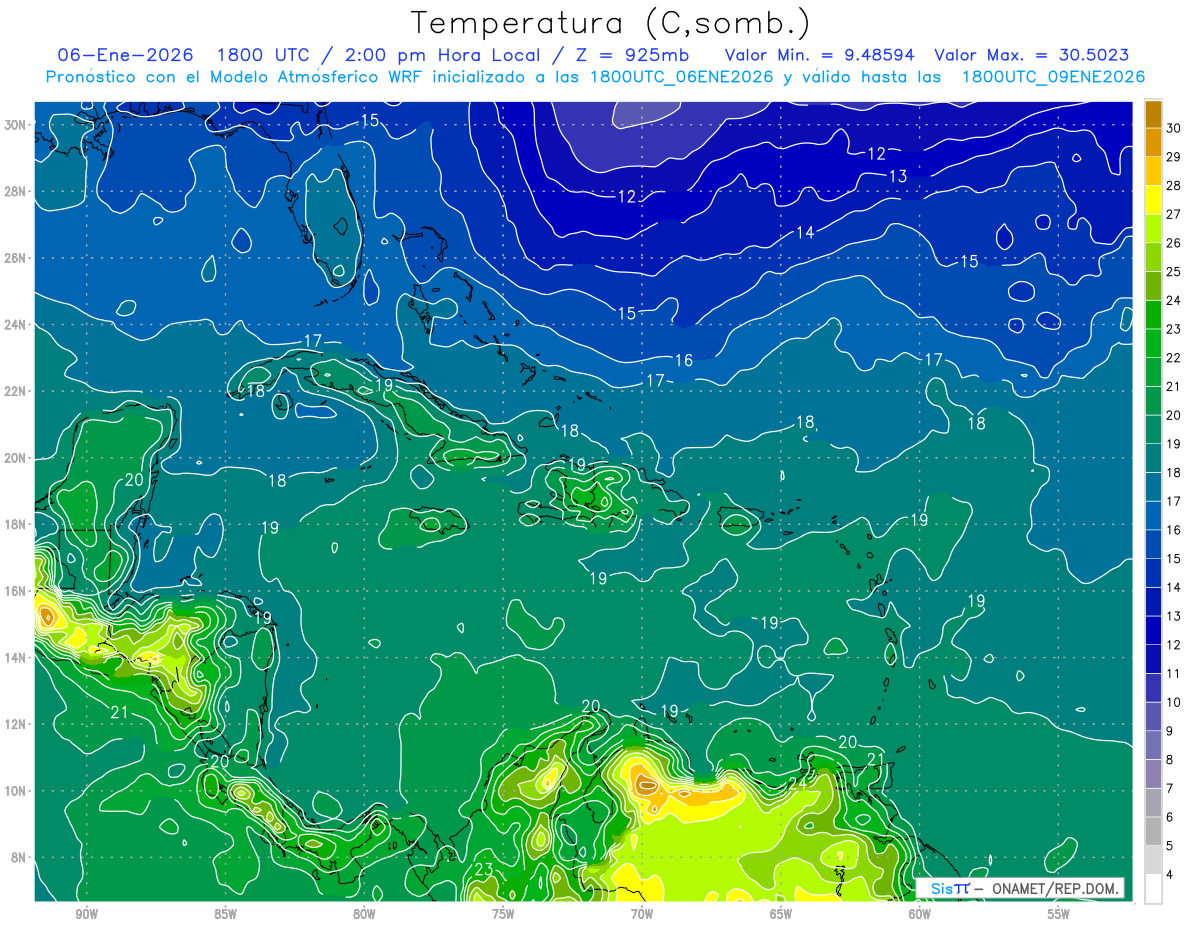
Task: Click the 18N latitude axis label
Action: pyautogui.click(x=16, y=524)
